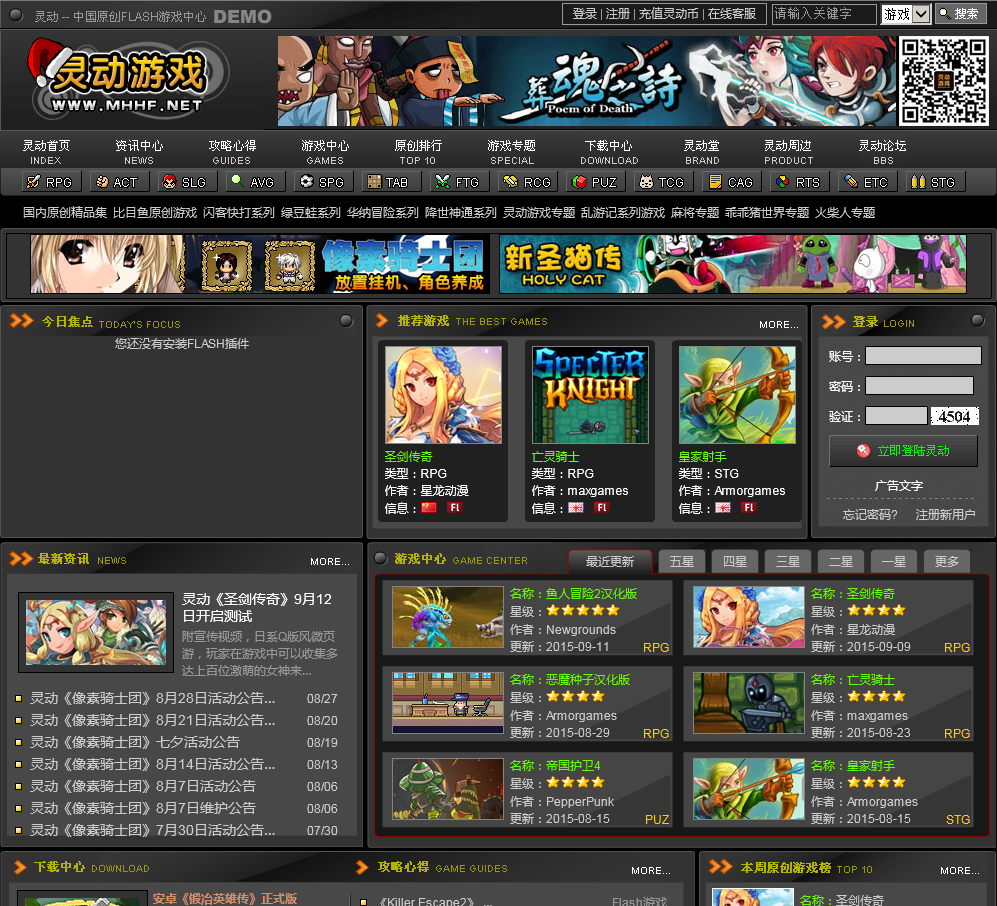Open 鱼人冒险2汉化版 game thumbnail
Screen dimensions: 997x906
coord(448,617)
